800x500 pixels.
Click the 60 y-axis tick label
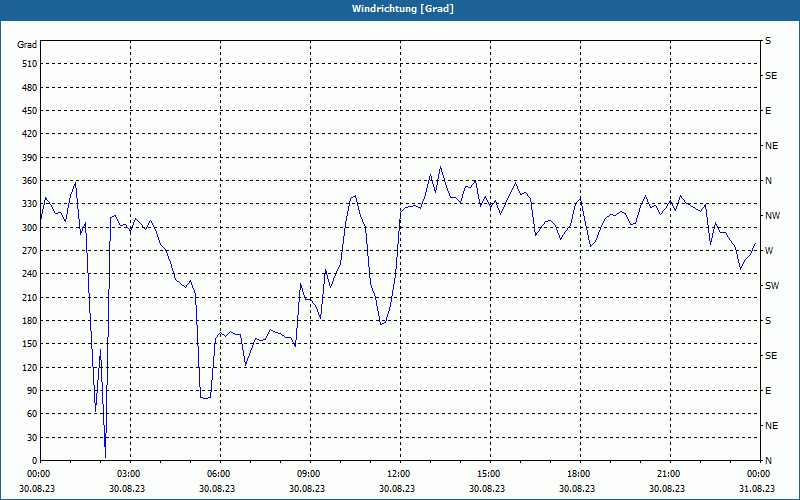click(x=32, y=414)
